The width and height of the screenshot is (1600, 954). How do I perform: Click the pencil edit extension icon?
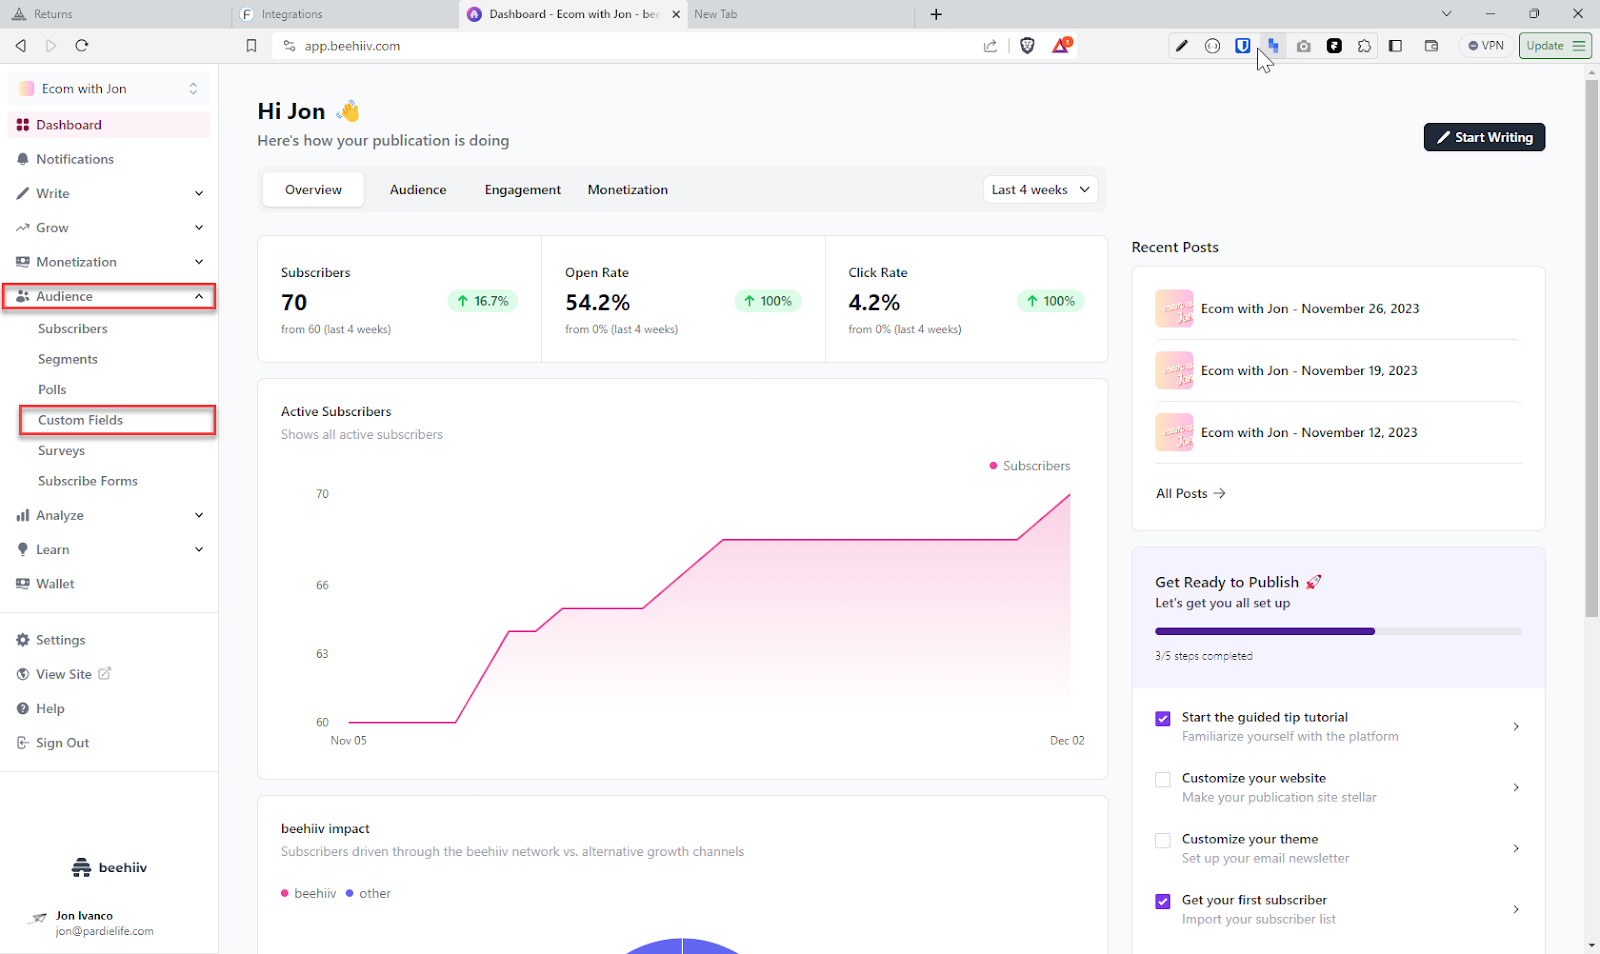(1182, 46)
